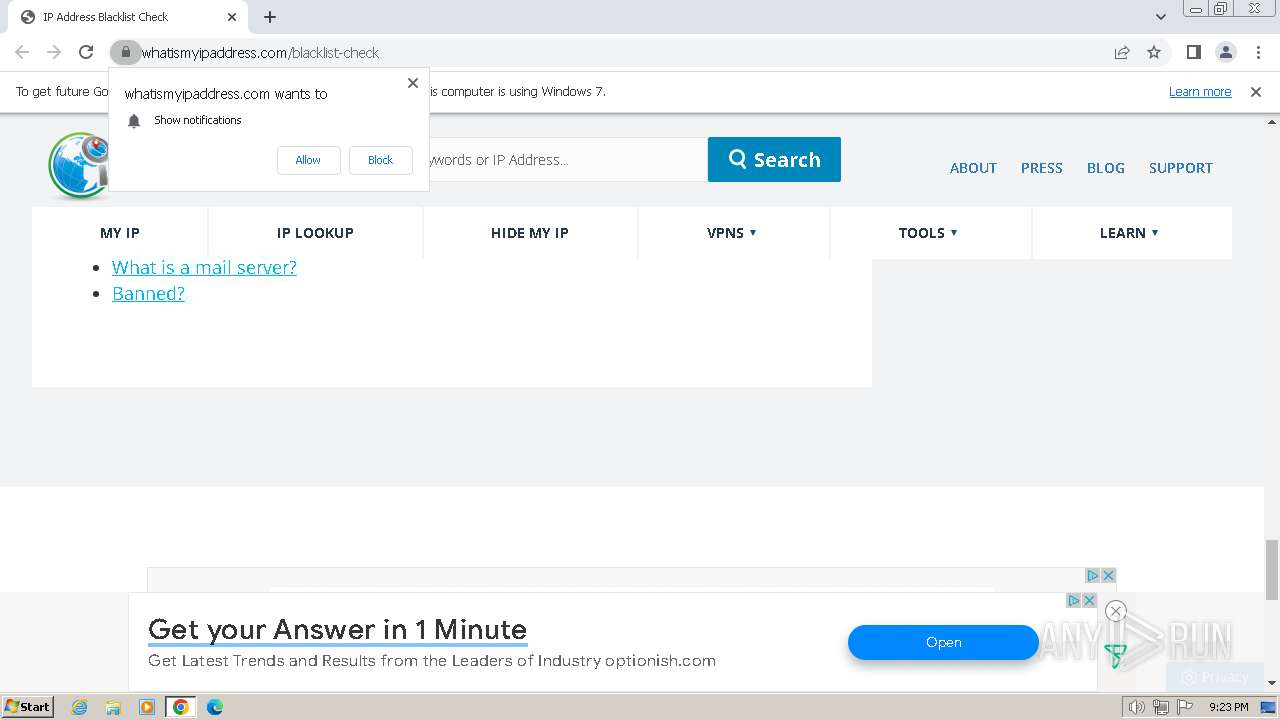Expand the TOOLS dropdown menu
Screen dimensions: 1280x720
coord(928,233)
